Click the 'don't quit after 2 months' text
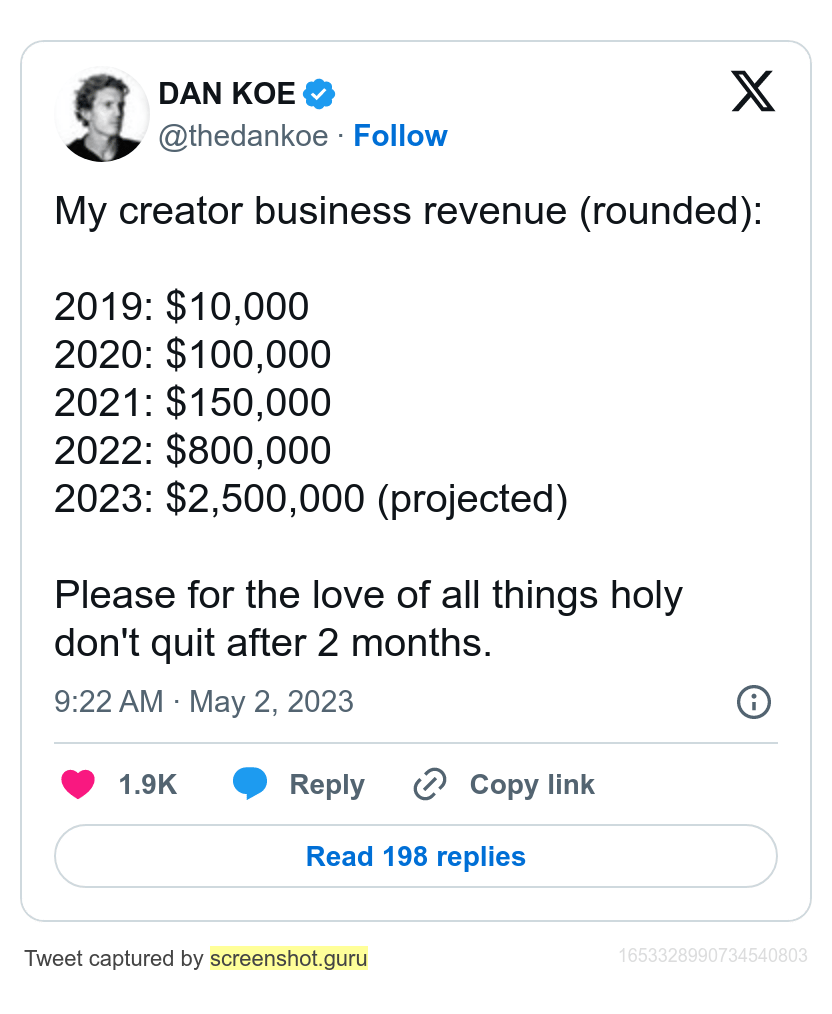The width and height of the screenshot is (832, 1014). [273, 643]
